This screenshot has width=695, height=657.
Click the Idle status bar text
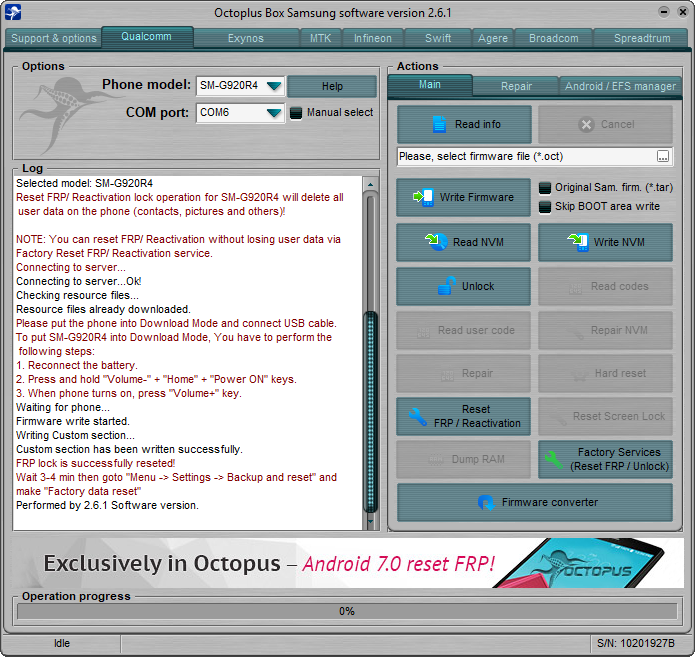pos(62,643)
